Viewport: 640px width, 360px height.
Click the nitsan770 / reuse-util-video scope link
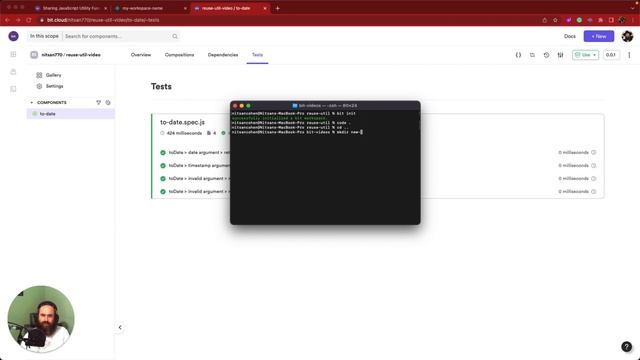point(71,55)
